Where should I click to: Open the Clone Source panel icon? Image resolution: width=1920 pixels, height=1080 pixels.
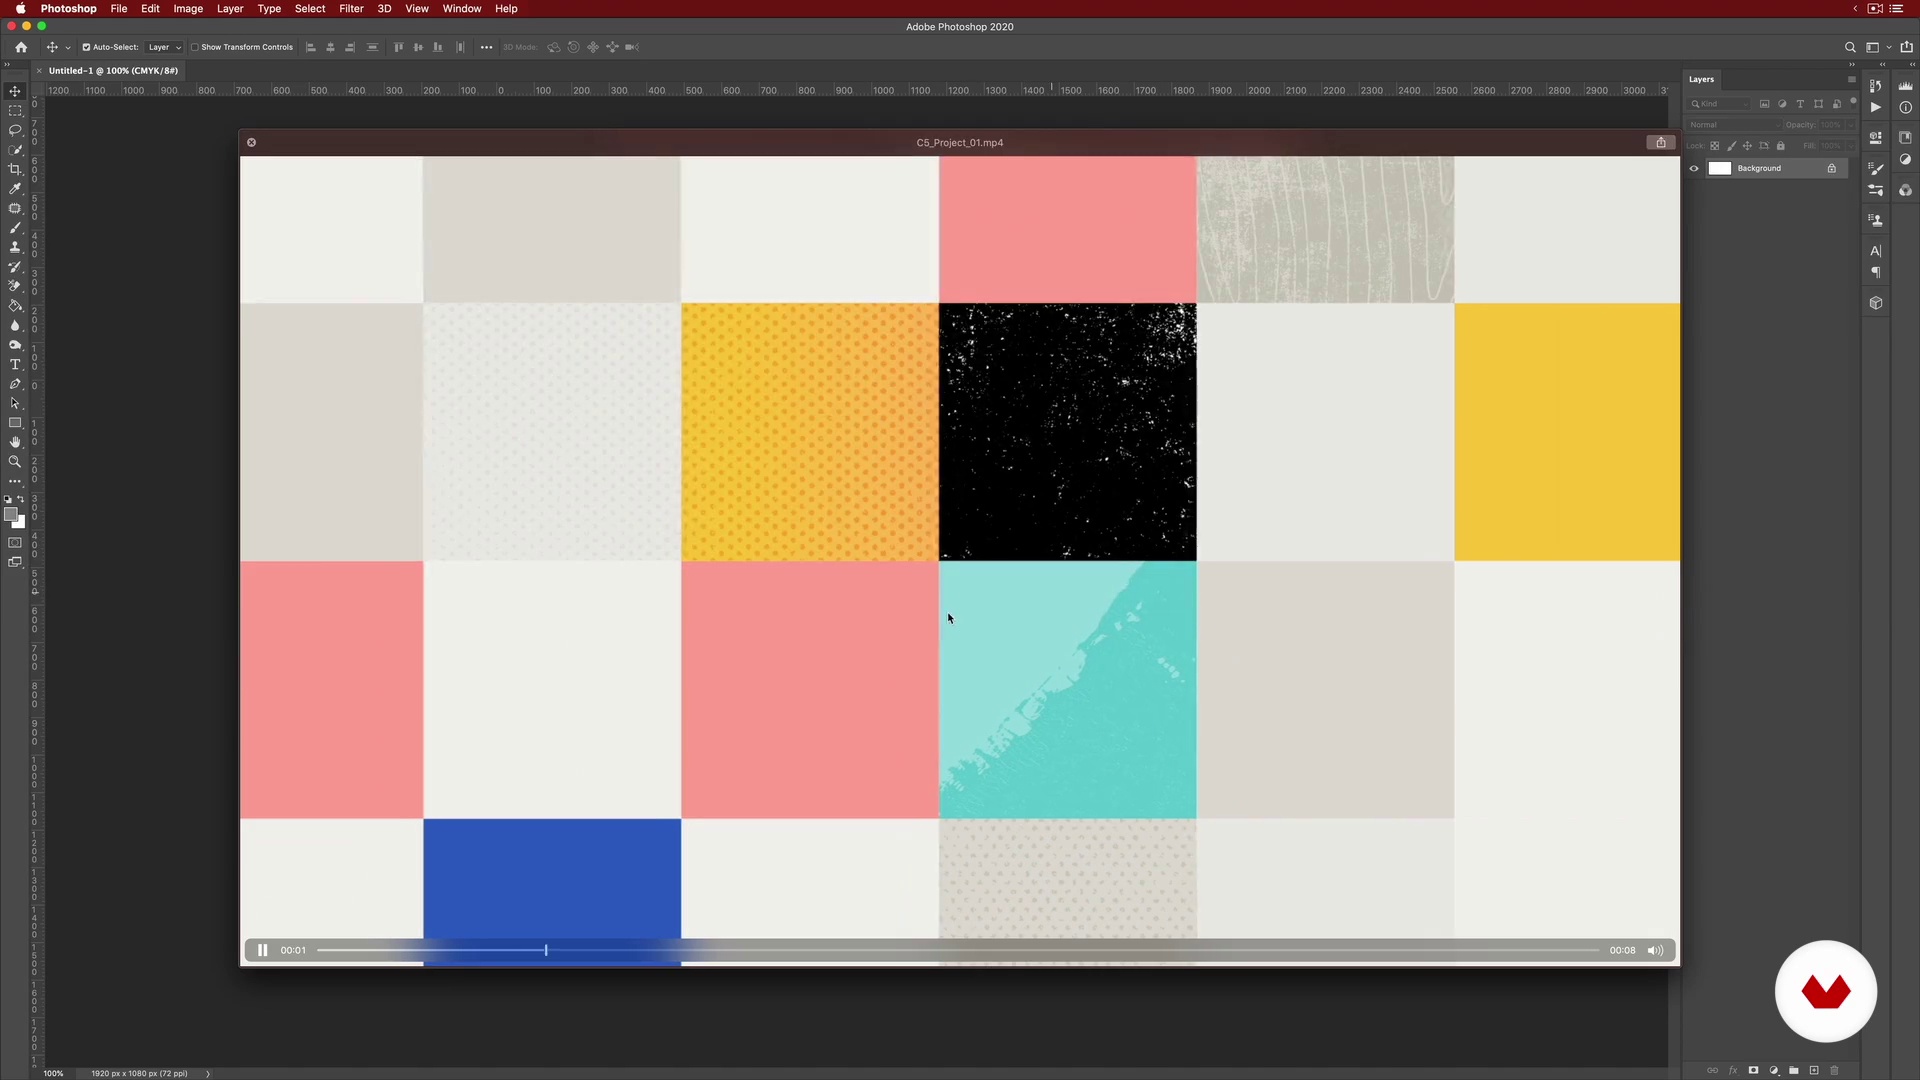click(x=1876, y=220)
